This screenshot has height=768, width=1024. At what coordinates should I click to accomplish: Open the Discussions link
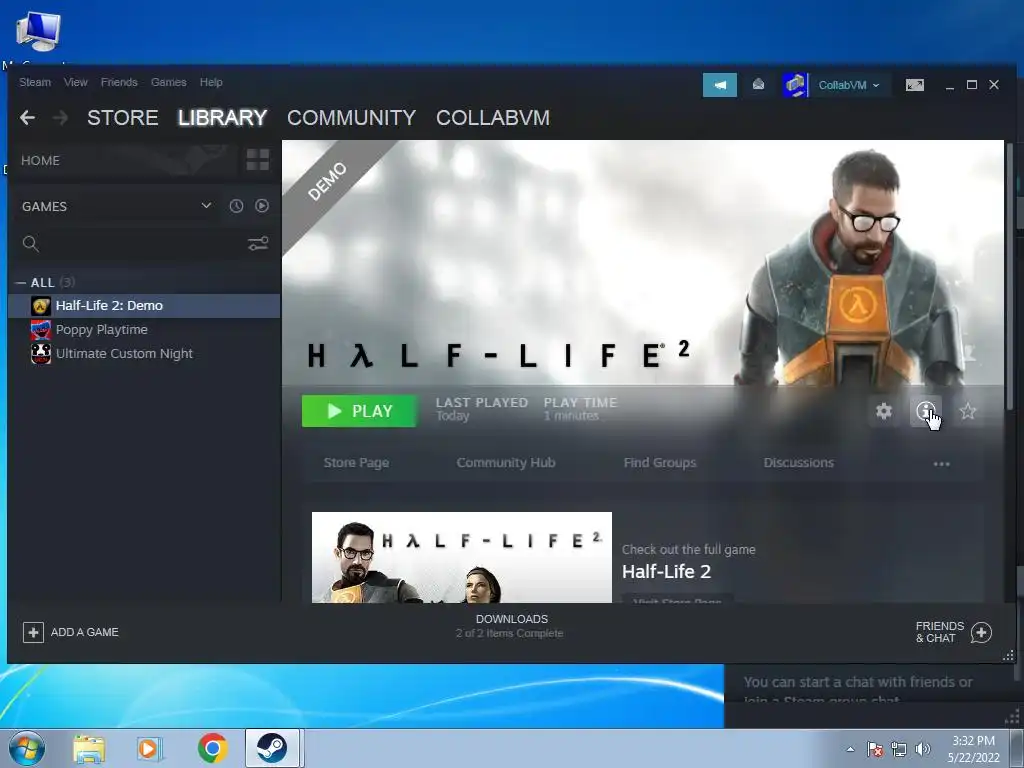pyautogui.click(x=799, y=463)
